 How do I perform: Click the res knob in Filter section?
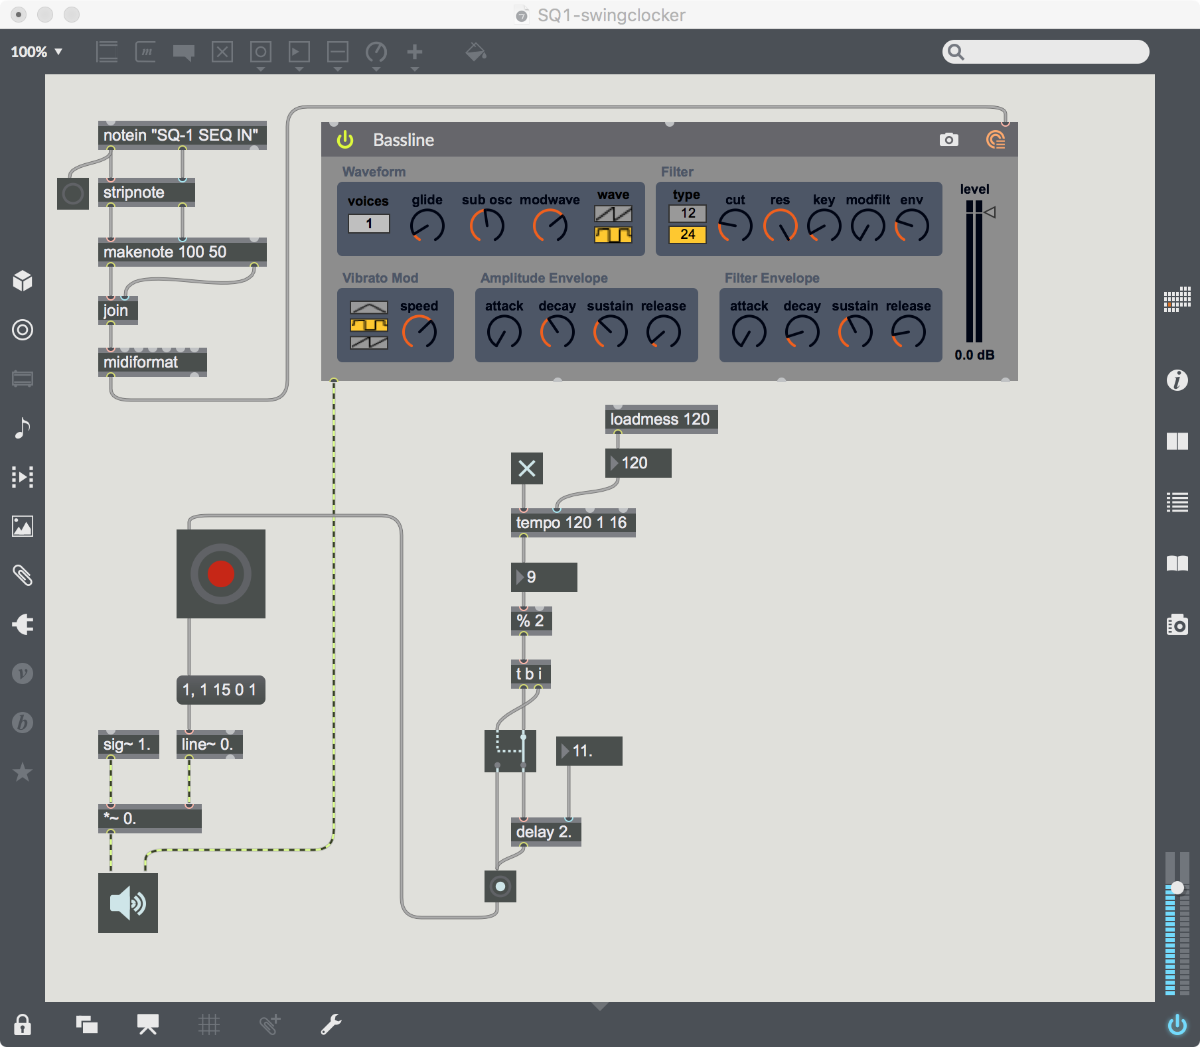pos(780,226)
